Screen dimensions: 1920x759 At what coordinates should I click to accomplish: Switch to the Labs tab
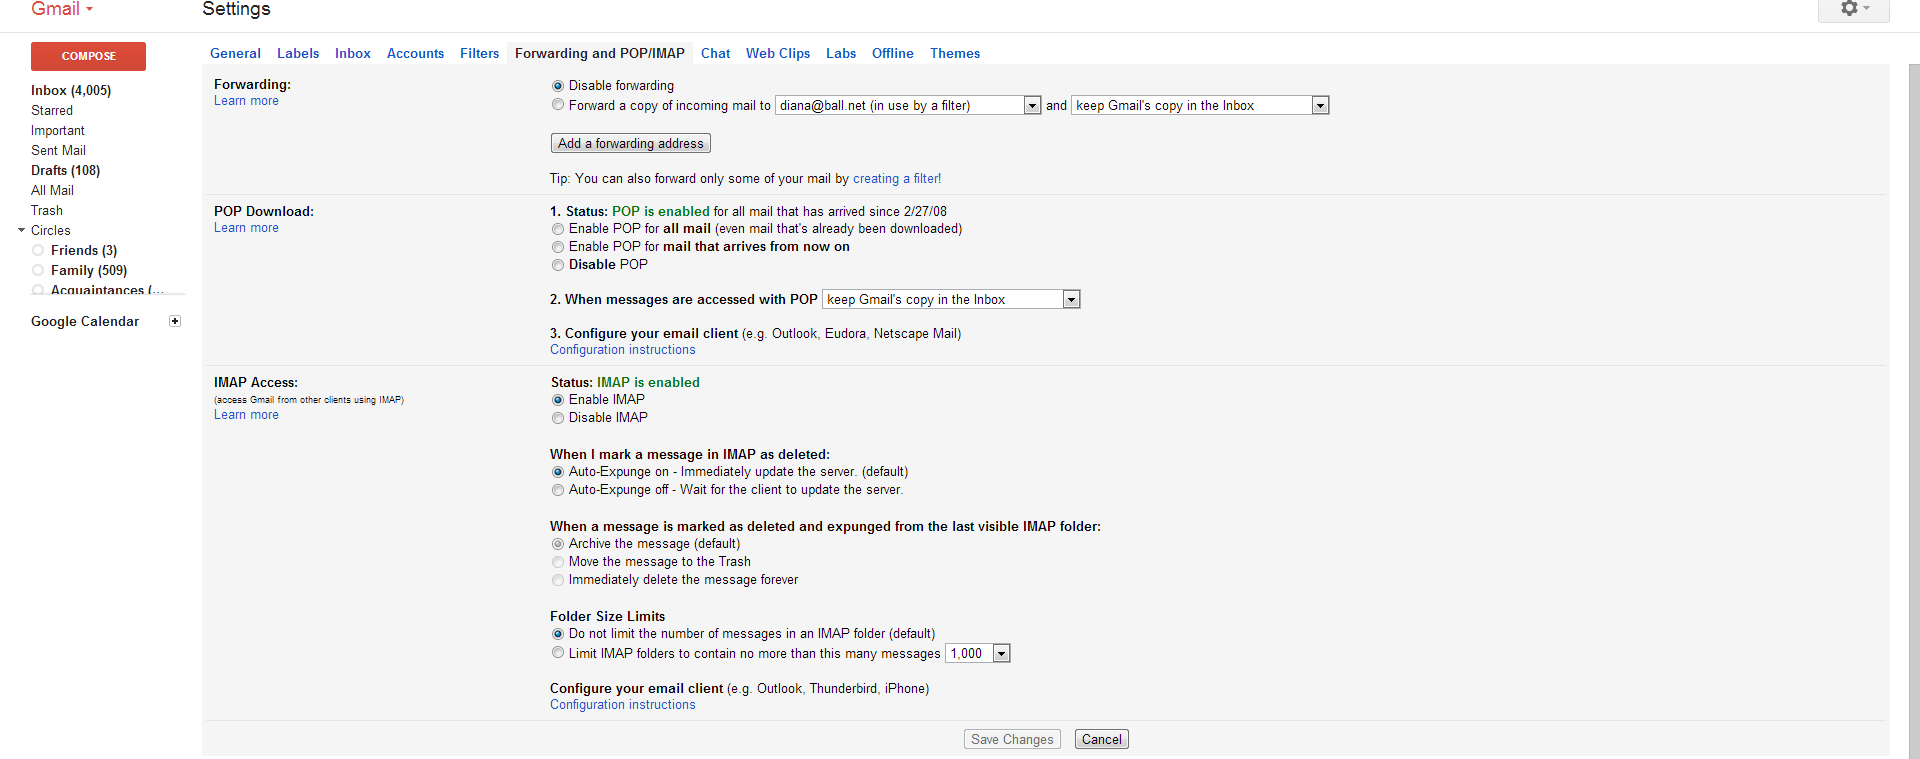[x=840, y=54]
